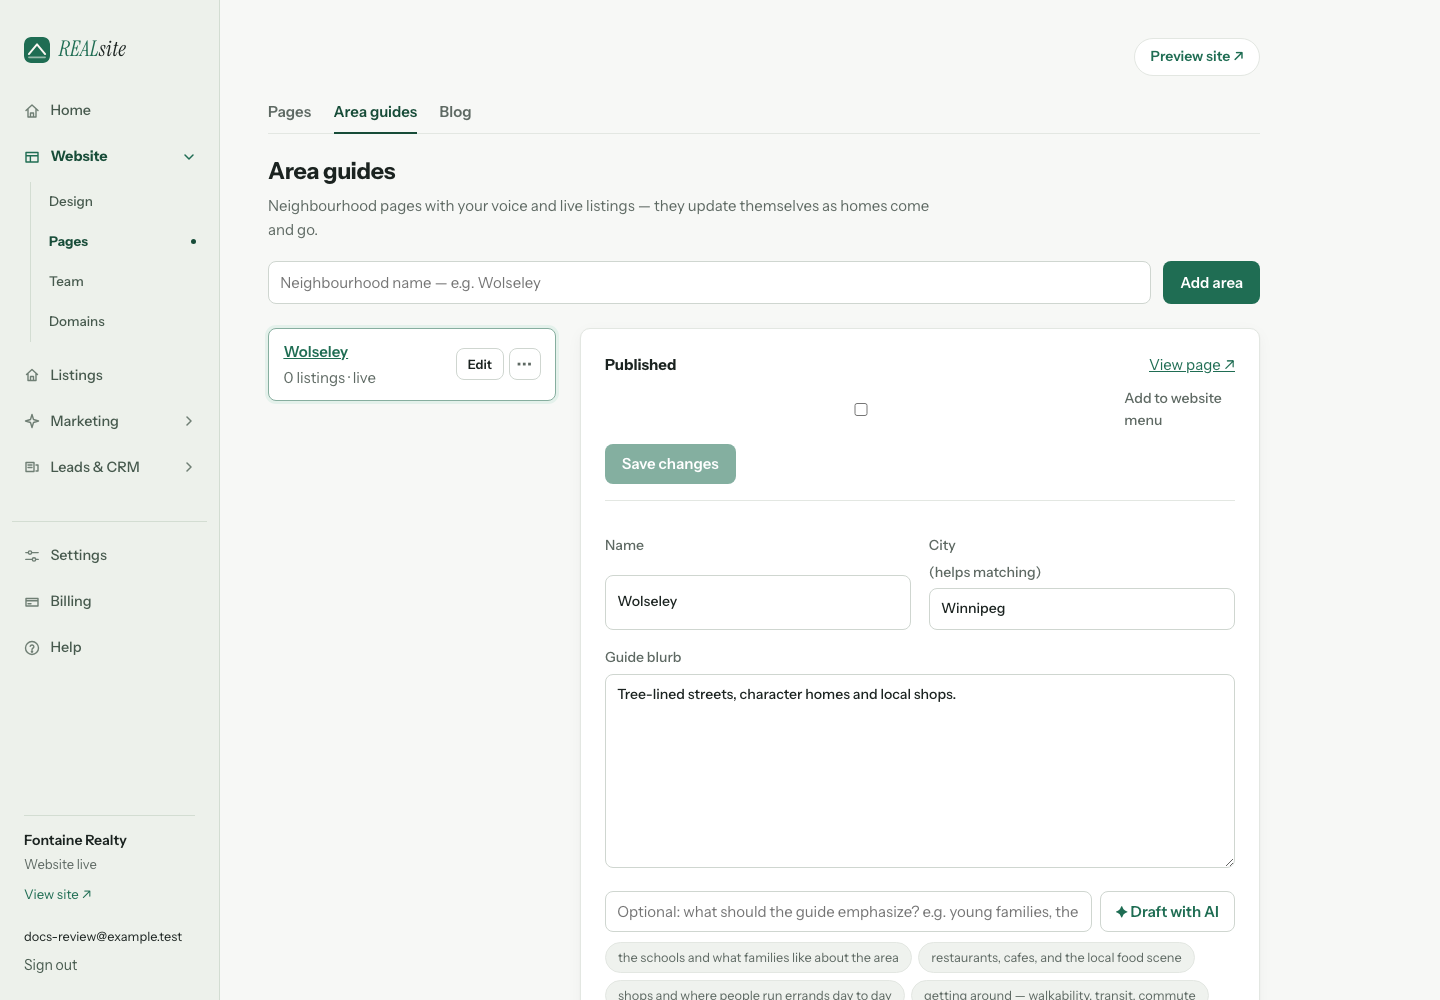Expand the Leads & CRM chevron
This screenshot has width=1440, height=1000.
[x=189, y=468]
